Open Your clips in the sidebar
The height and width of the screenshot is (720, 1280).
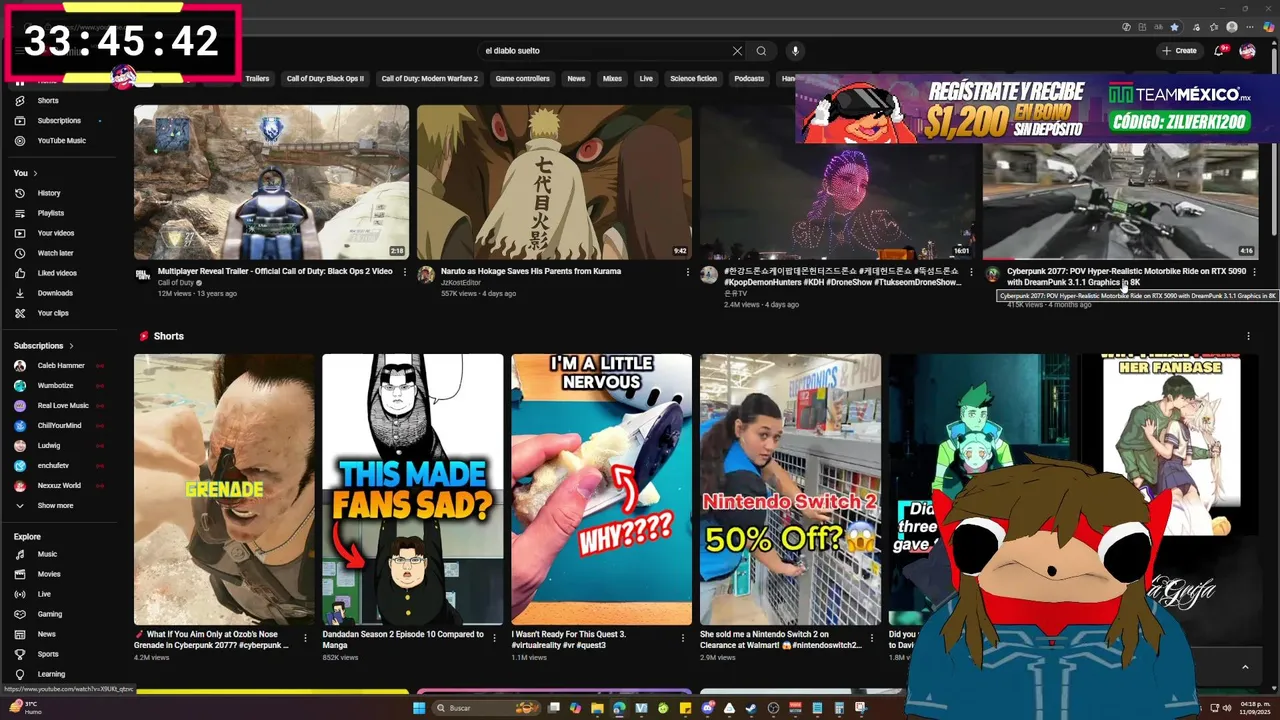click(x=52, y=313)
